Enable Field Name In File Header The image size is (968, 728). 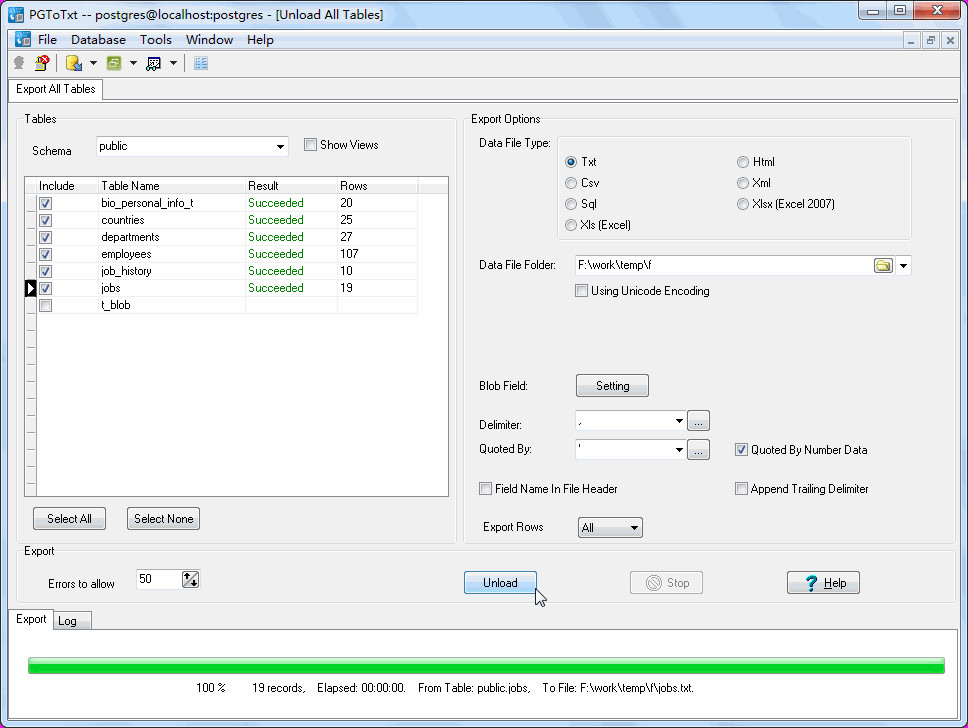(x=486, y=489)
